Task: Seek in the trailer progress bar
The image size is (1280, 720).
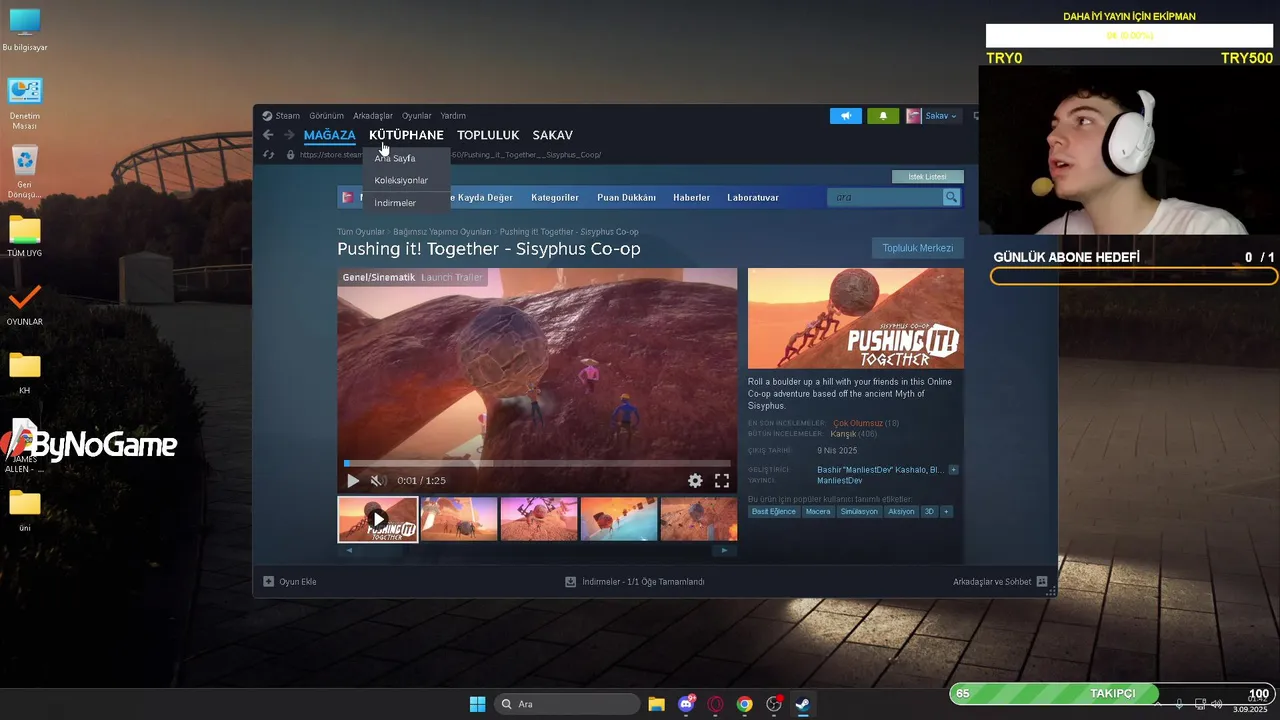Action: tap(537, 463)
